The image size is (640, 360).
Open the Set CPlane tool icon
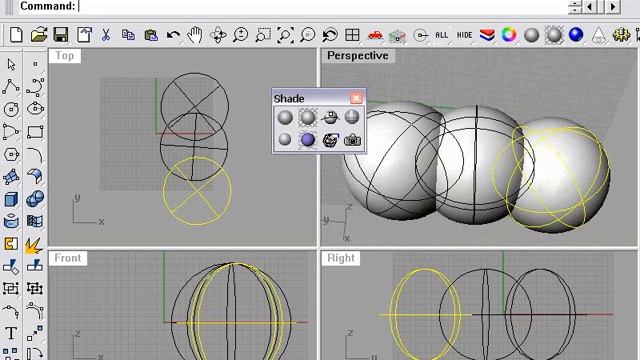(x=397, y=36)
